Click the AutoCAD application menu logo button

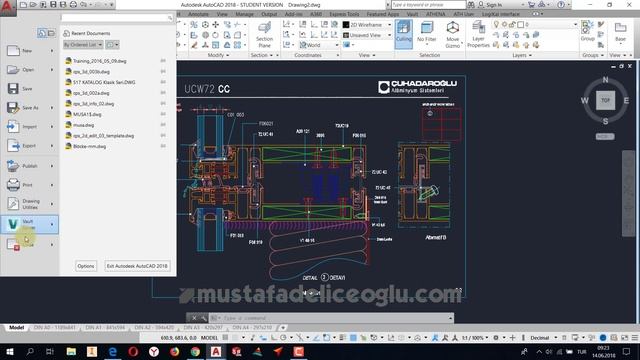point(8,7)
